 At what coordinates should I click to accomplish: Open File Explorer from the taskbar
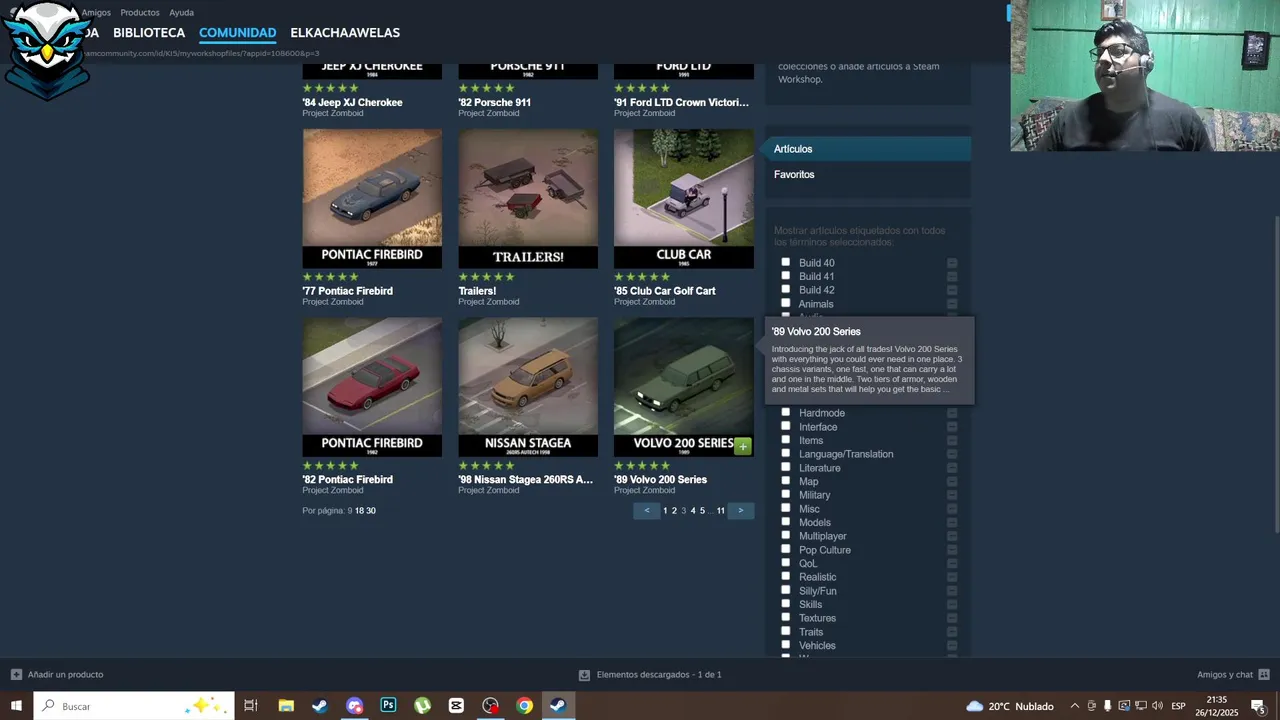[x=286, y=706]
